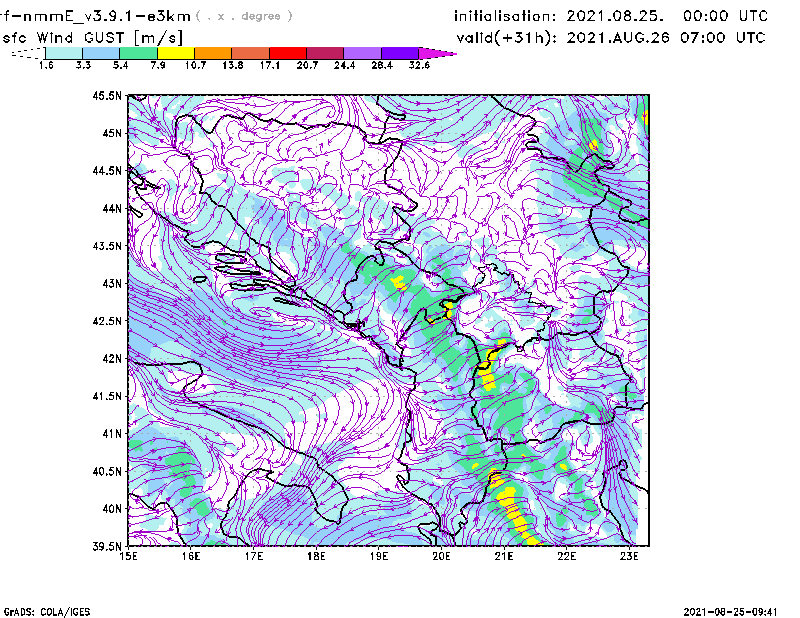Click the '43.5N' latitude label
The width and height of the screenshot is (800, 618).
click(x=107, y=246)
